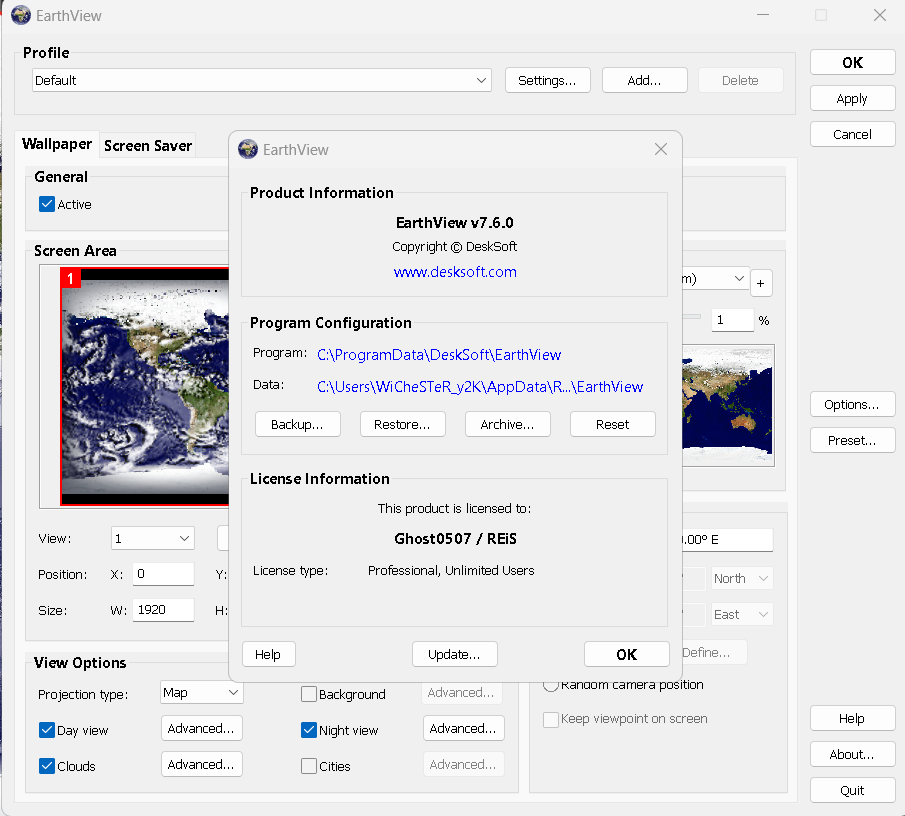Screen dimensions: 905x816
Task: Click the Size W input field showing 1920
Action: pos(163,610)
